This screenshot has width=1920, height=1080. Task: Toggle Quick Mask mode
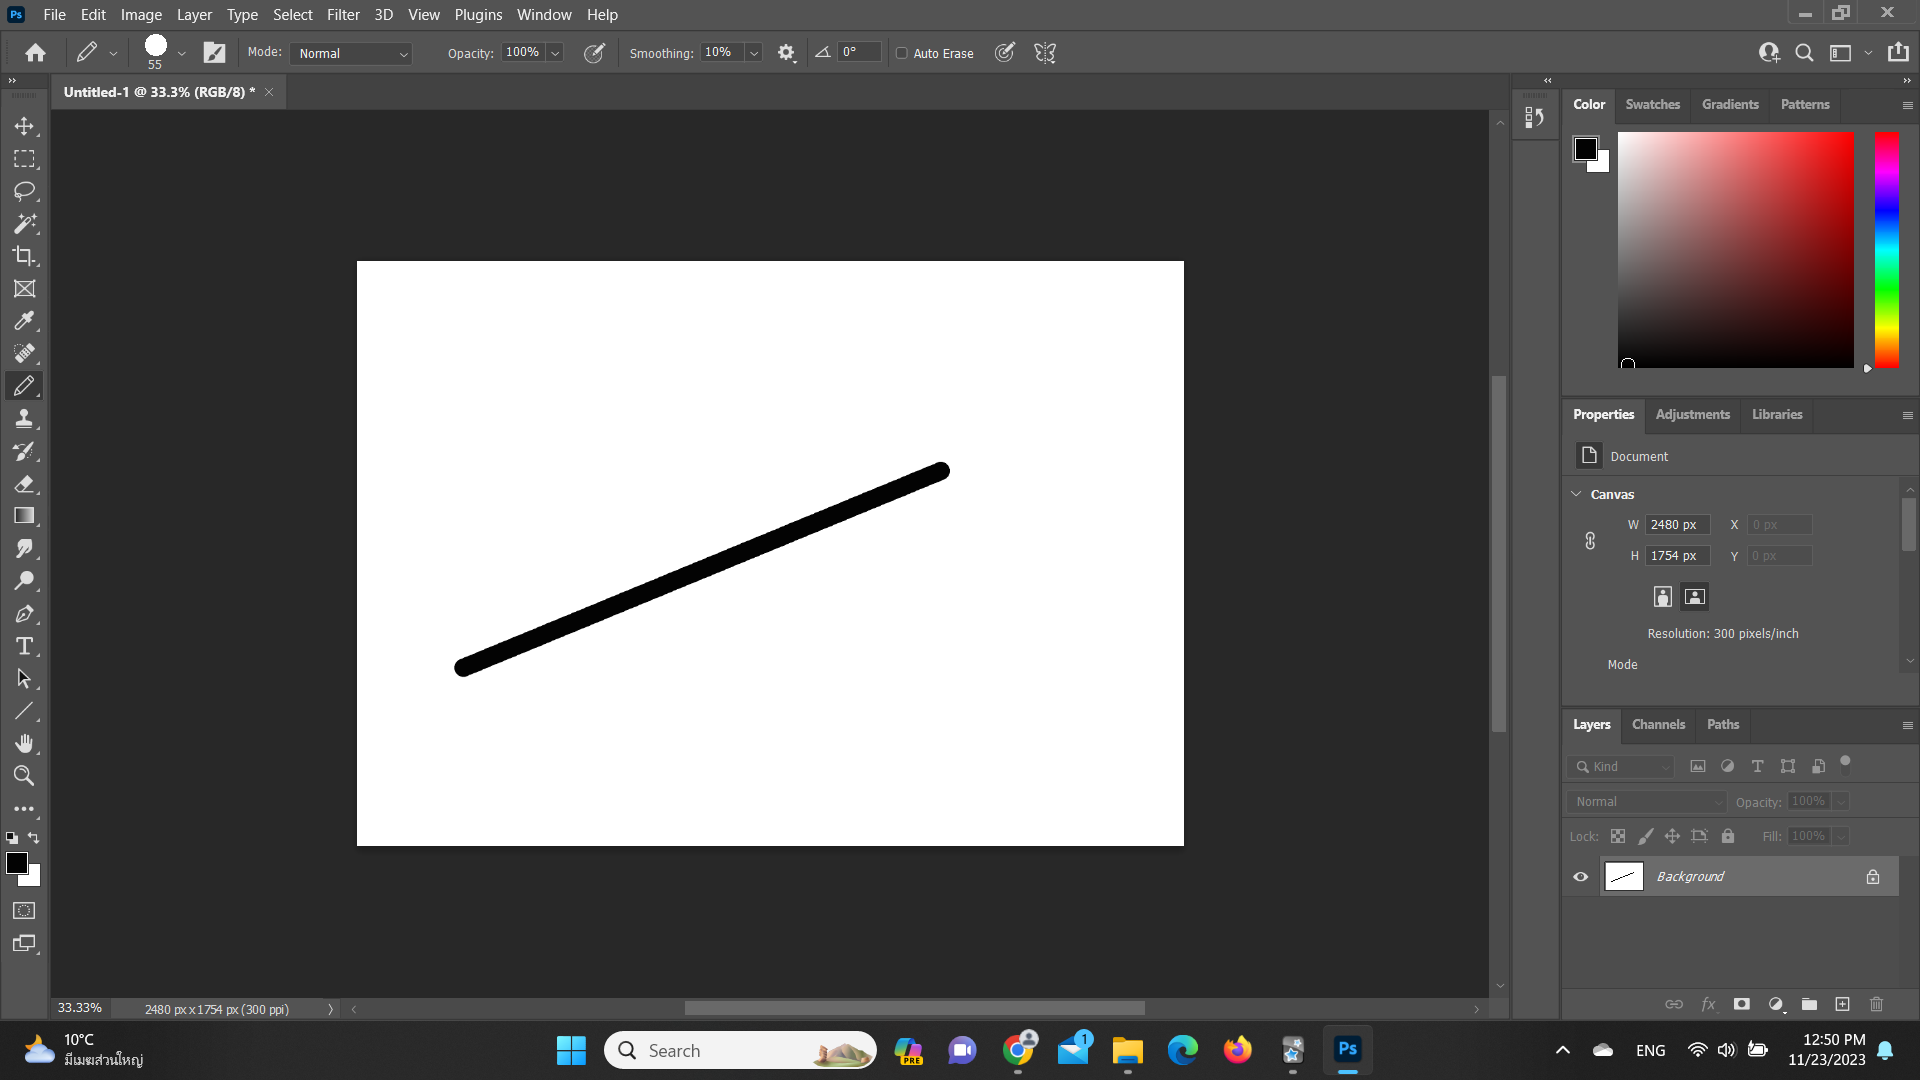coord(24,911)
